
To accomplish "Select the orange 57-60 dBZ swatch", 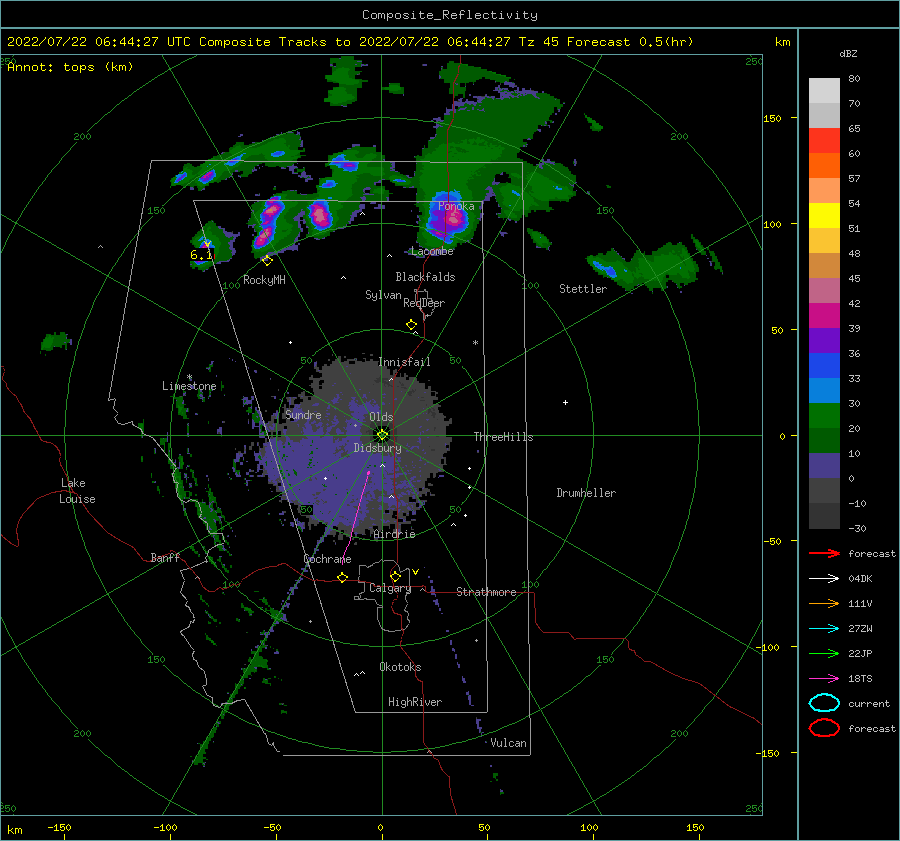I will pyautogui.click(x=824, y=165).
